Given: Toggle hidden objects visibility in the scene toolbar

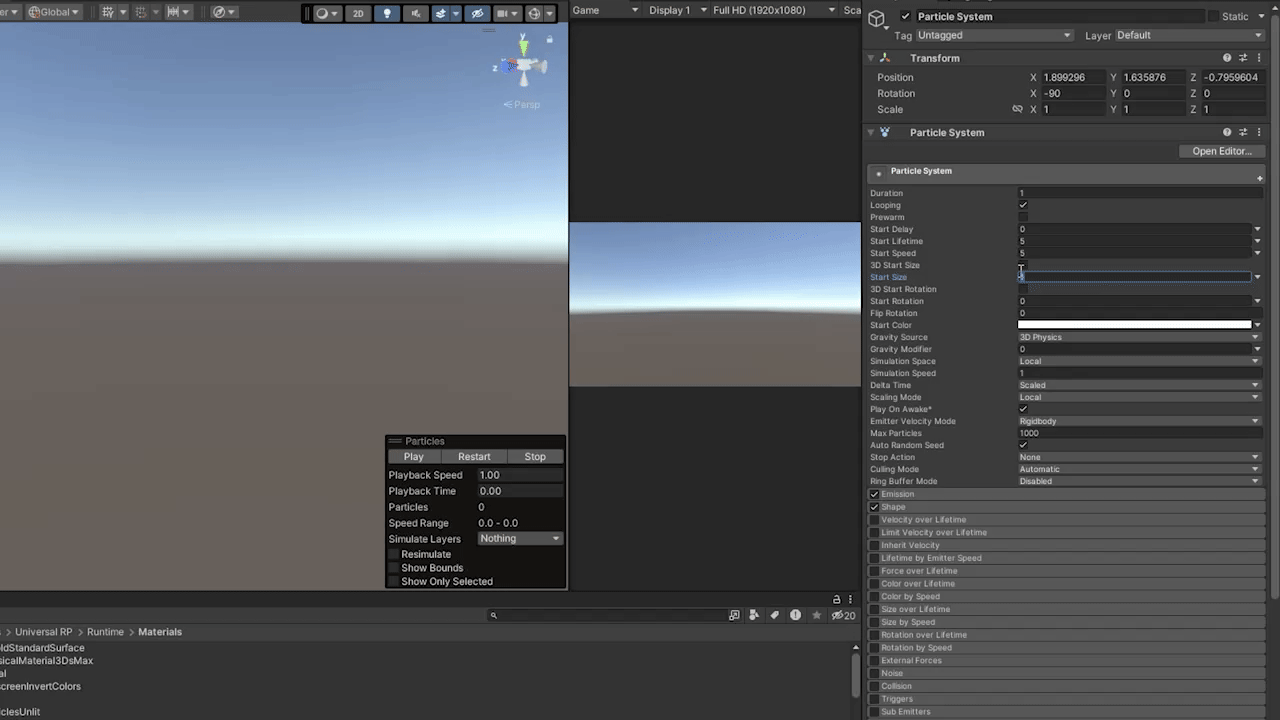Looking at the screenshot, I should 478,13.
